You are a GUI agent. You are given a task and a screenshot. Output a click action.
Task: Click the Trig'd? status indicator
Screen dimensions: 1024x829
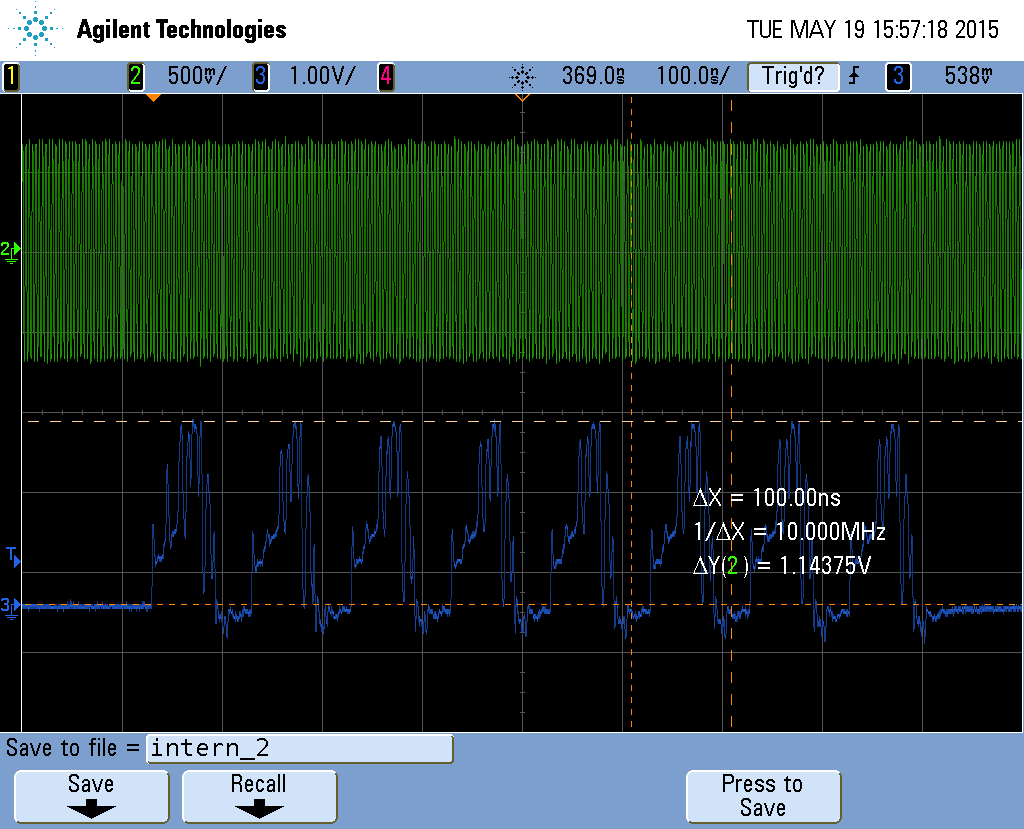pyautogui.click(x=793, y=76)
